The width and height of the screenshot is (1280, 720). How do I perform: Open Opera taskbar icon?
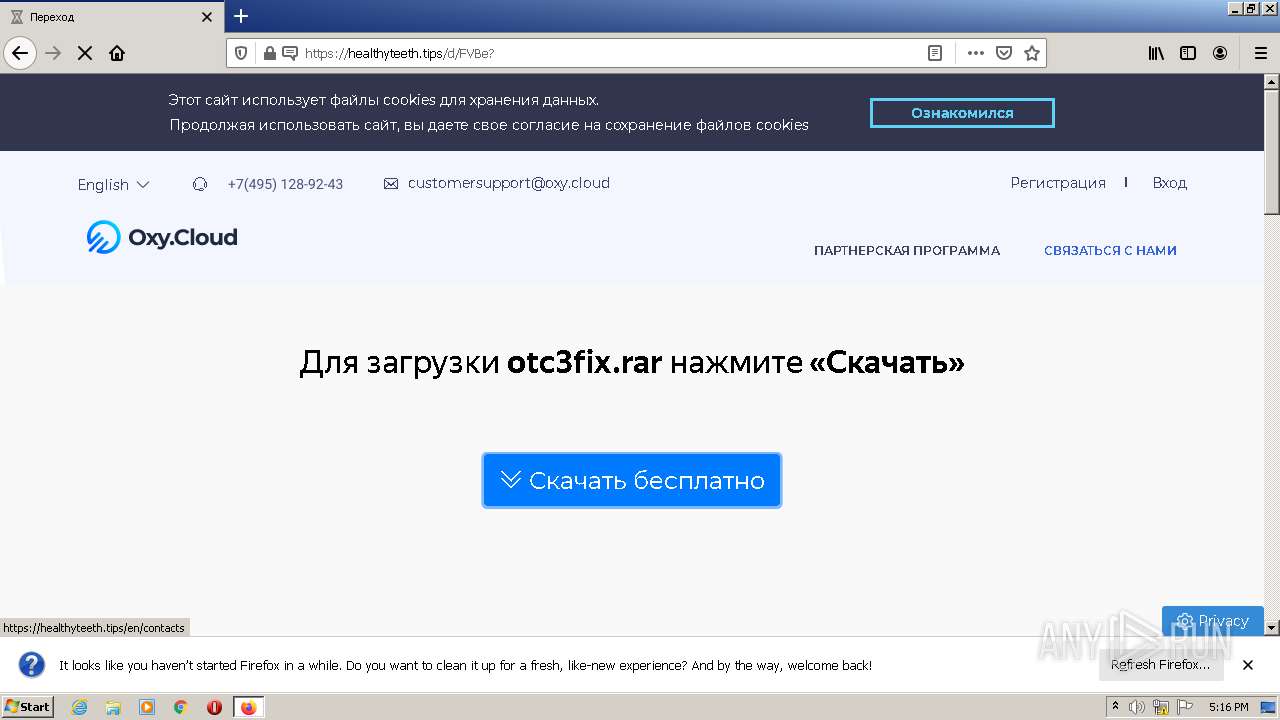214,707
